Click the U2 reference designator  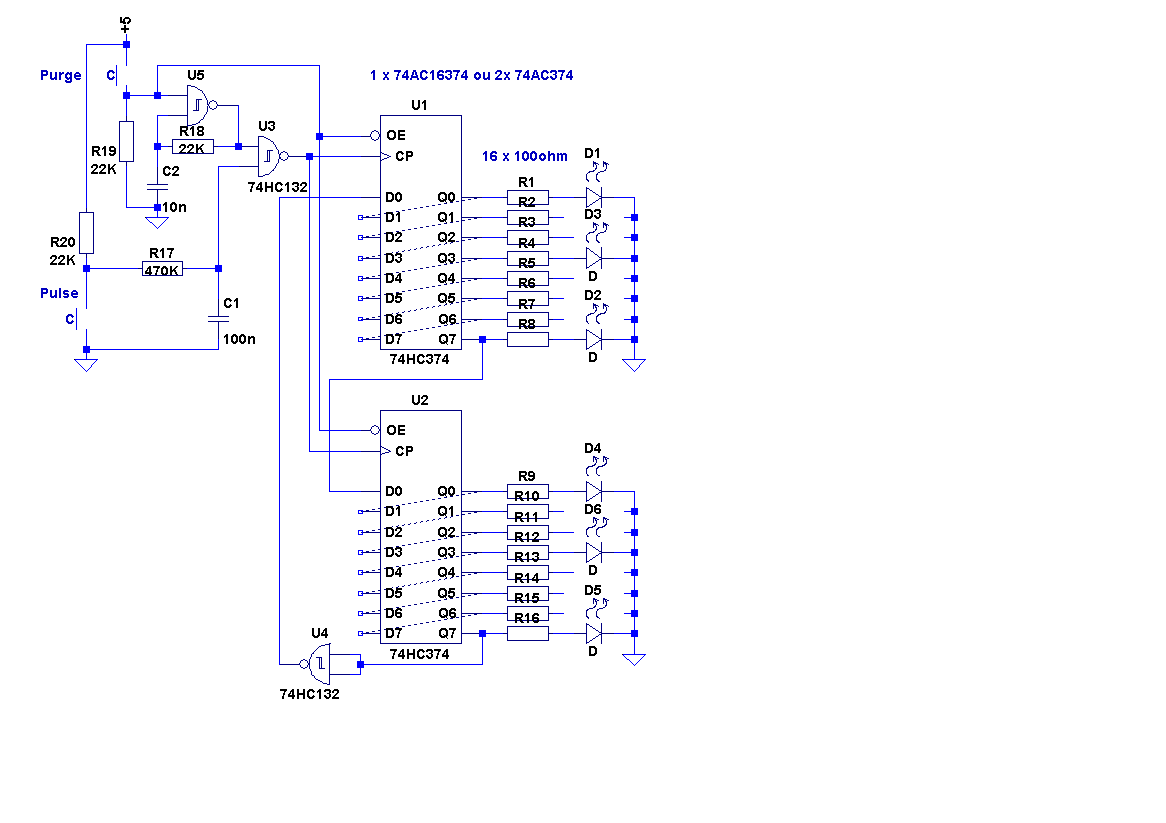(419, 400)
